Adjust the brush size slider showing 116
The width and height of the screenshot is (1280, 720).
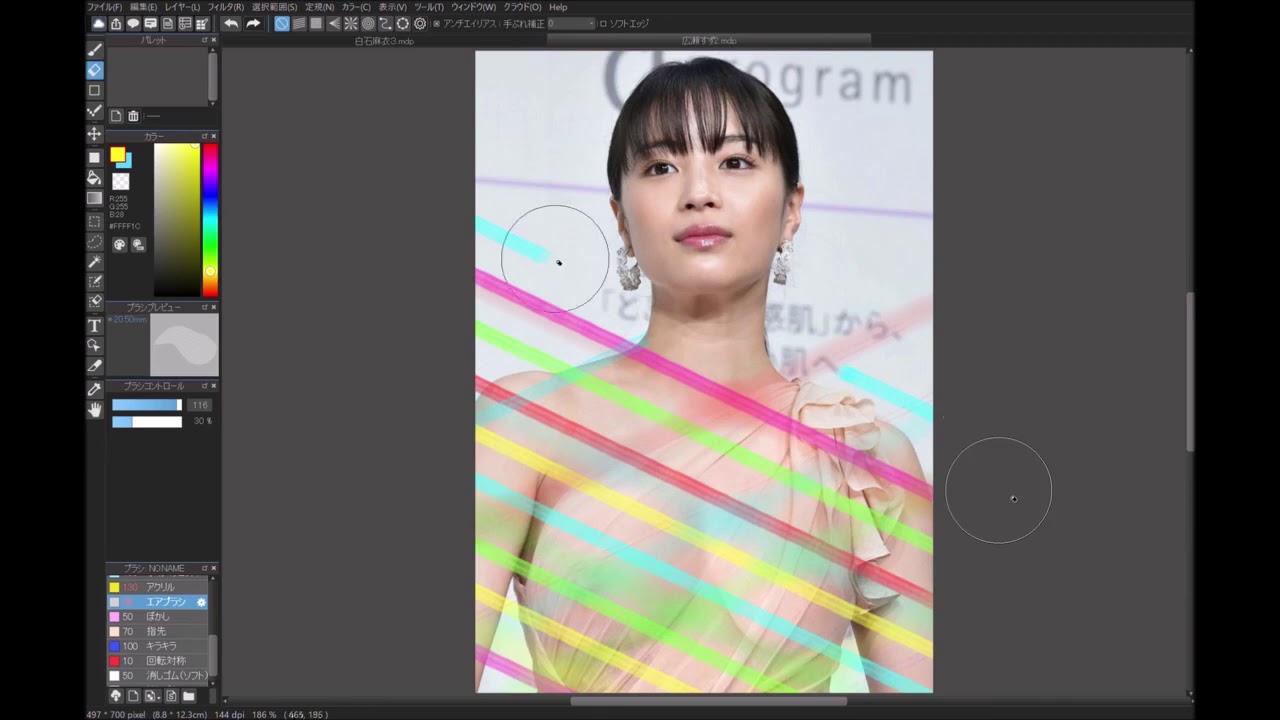pos(147,405)
